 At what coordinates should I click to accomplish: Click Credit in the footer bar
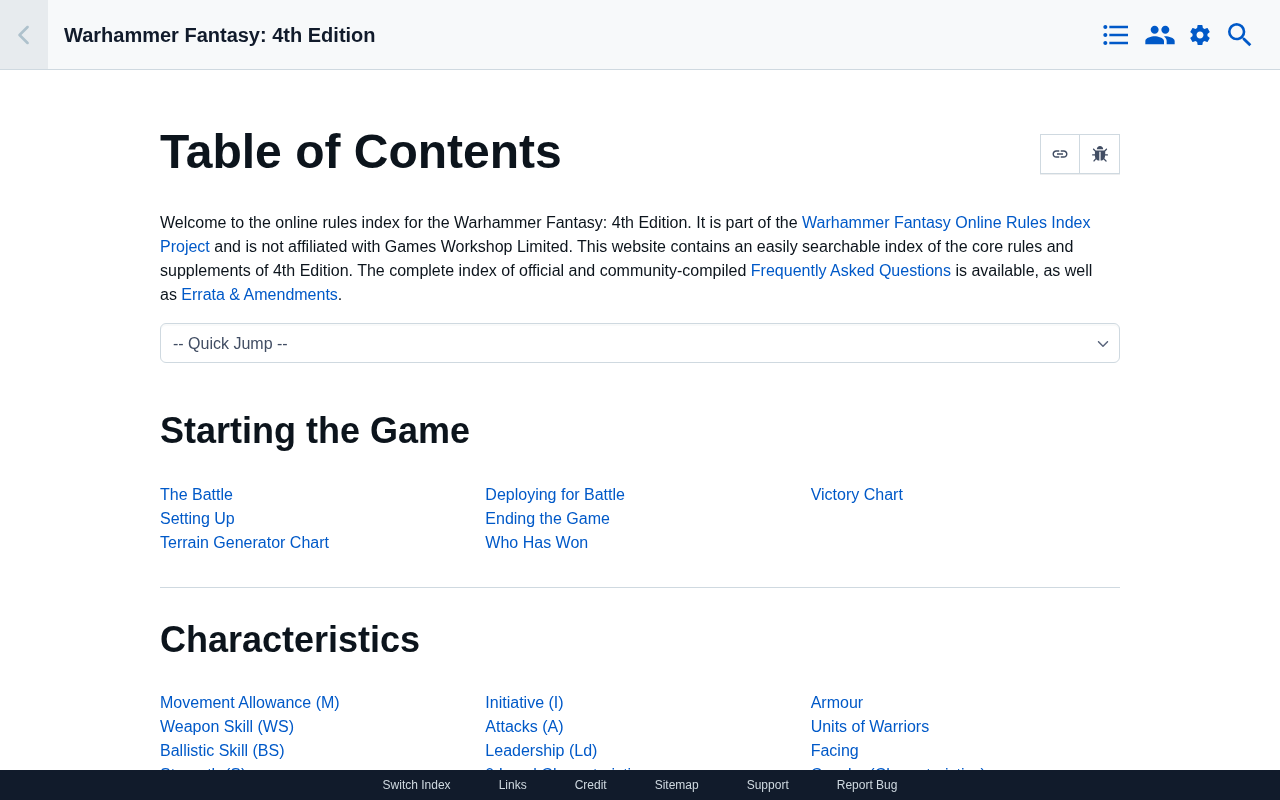click(591, 785)
